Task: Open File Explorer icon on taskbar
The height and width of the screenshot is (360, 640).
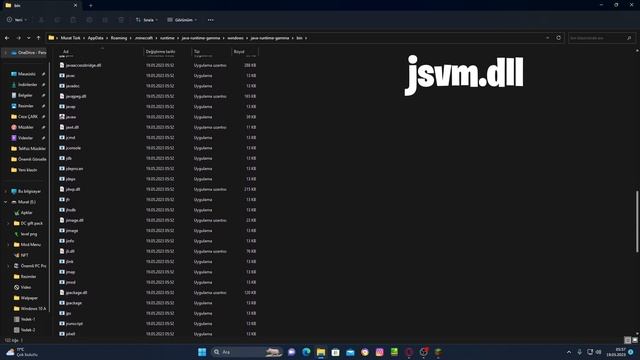Action: point(321,352)
